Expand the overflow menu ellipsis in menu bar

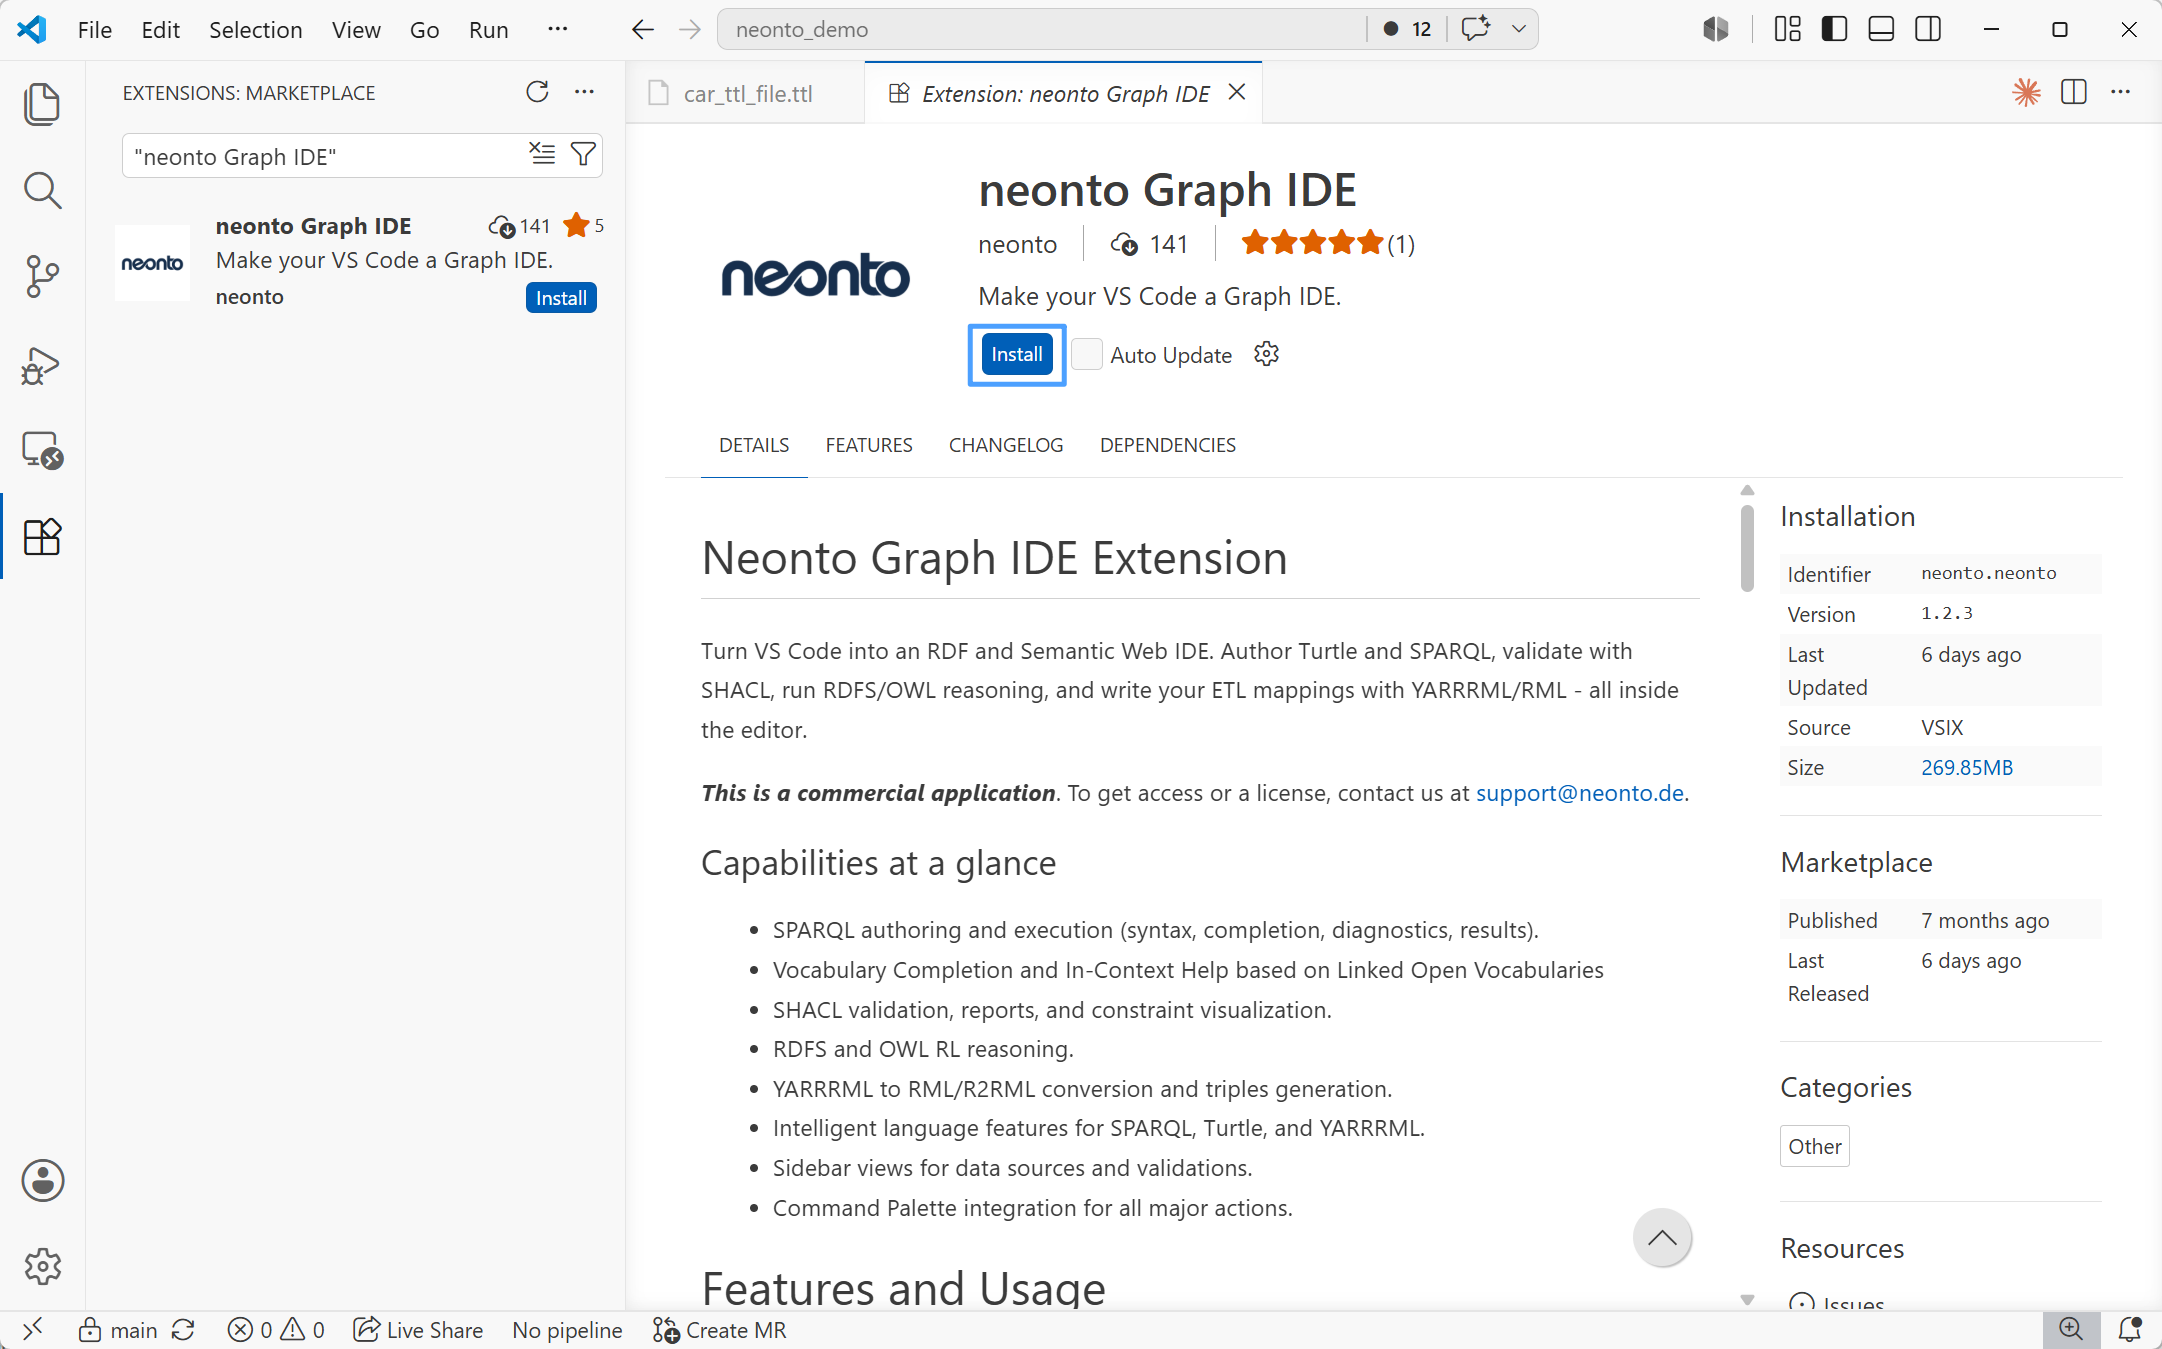[x=557, y=30]
